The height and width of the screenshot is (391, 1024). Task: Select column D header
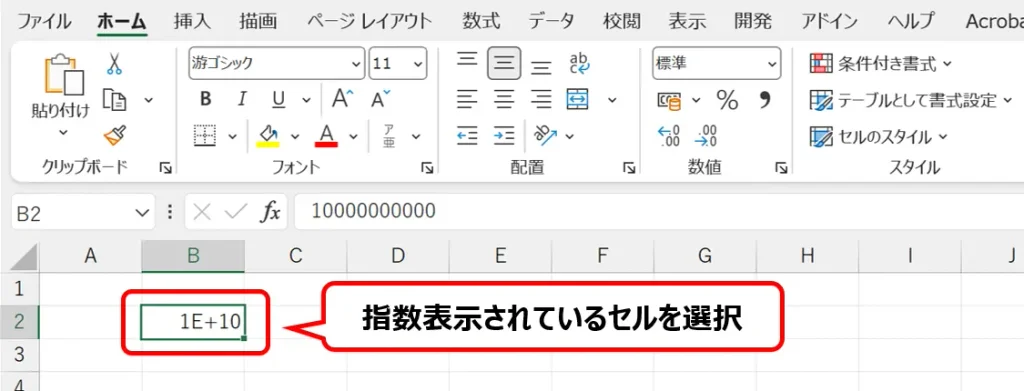(398, 256)
